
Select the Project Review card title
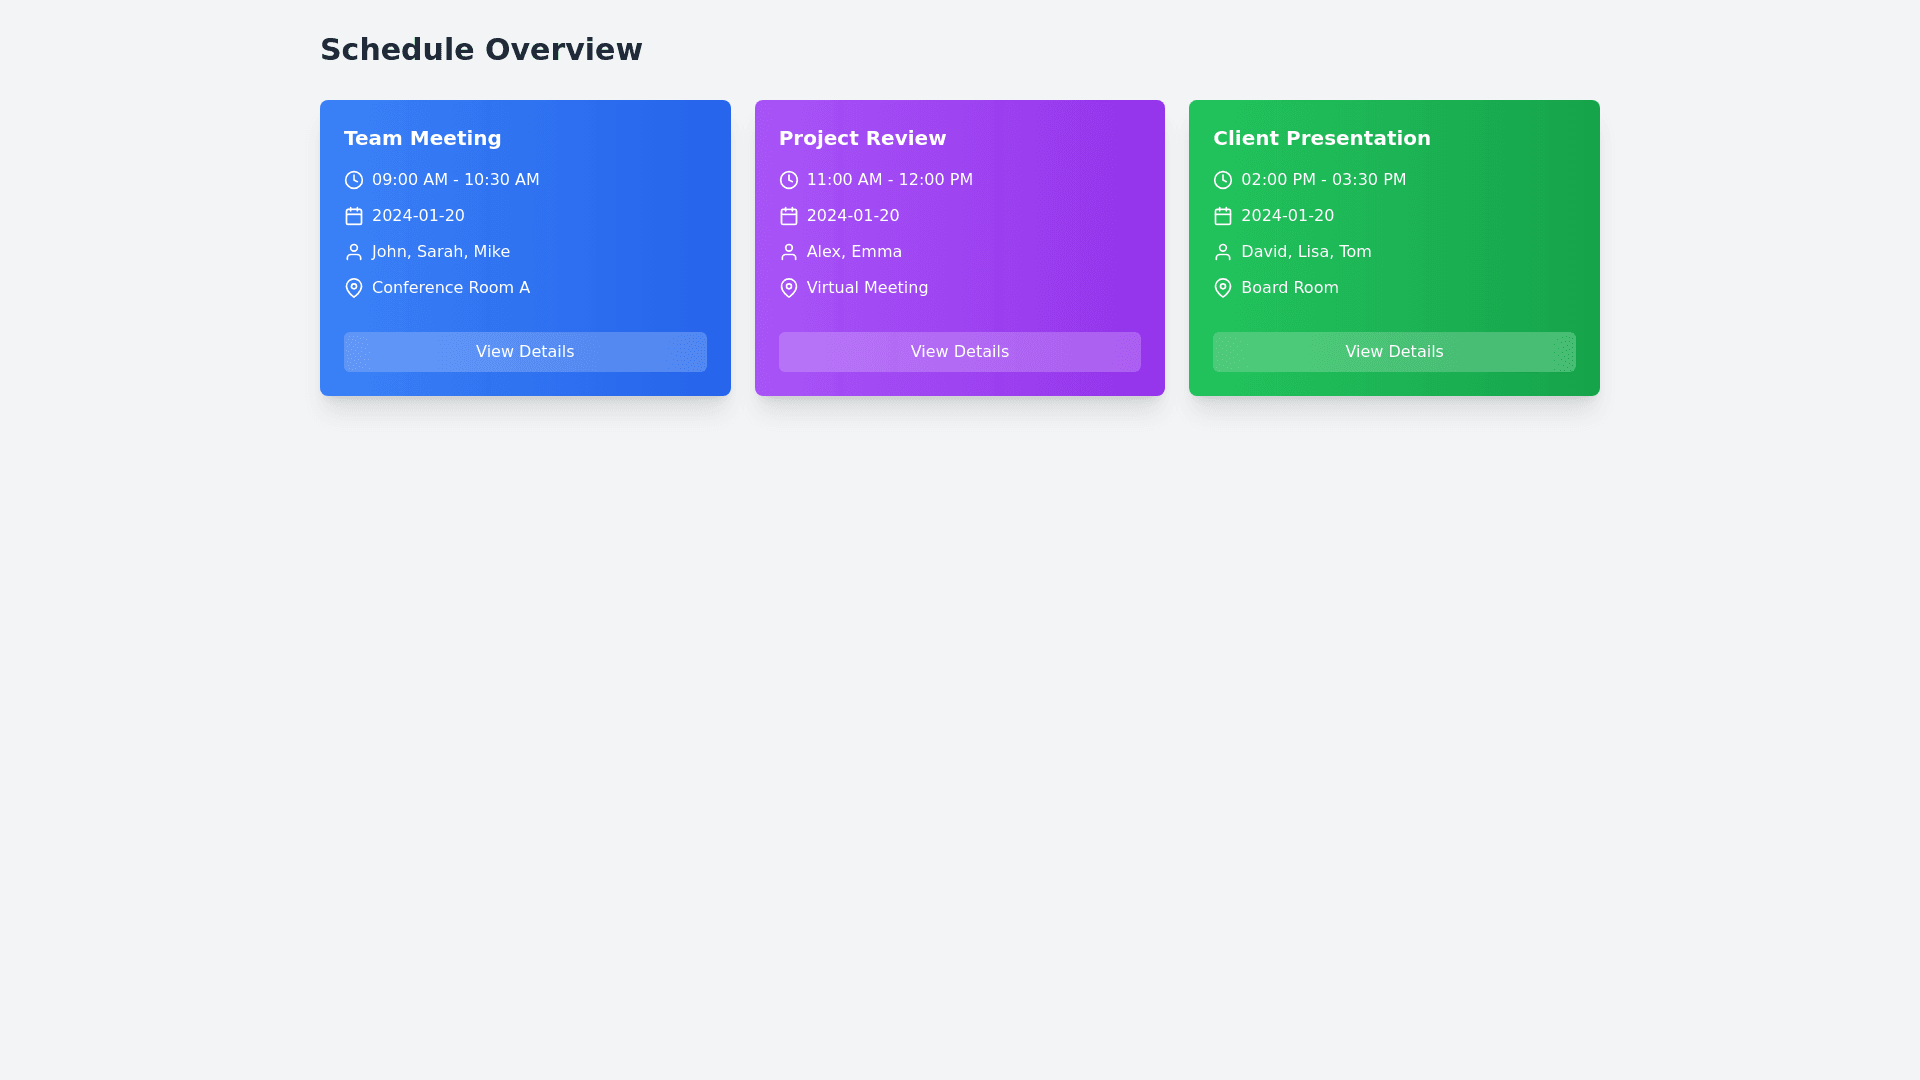(862, 138)
